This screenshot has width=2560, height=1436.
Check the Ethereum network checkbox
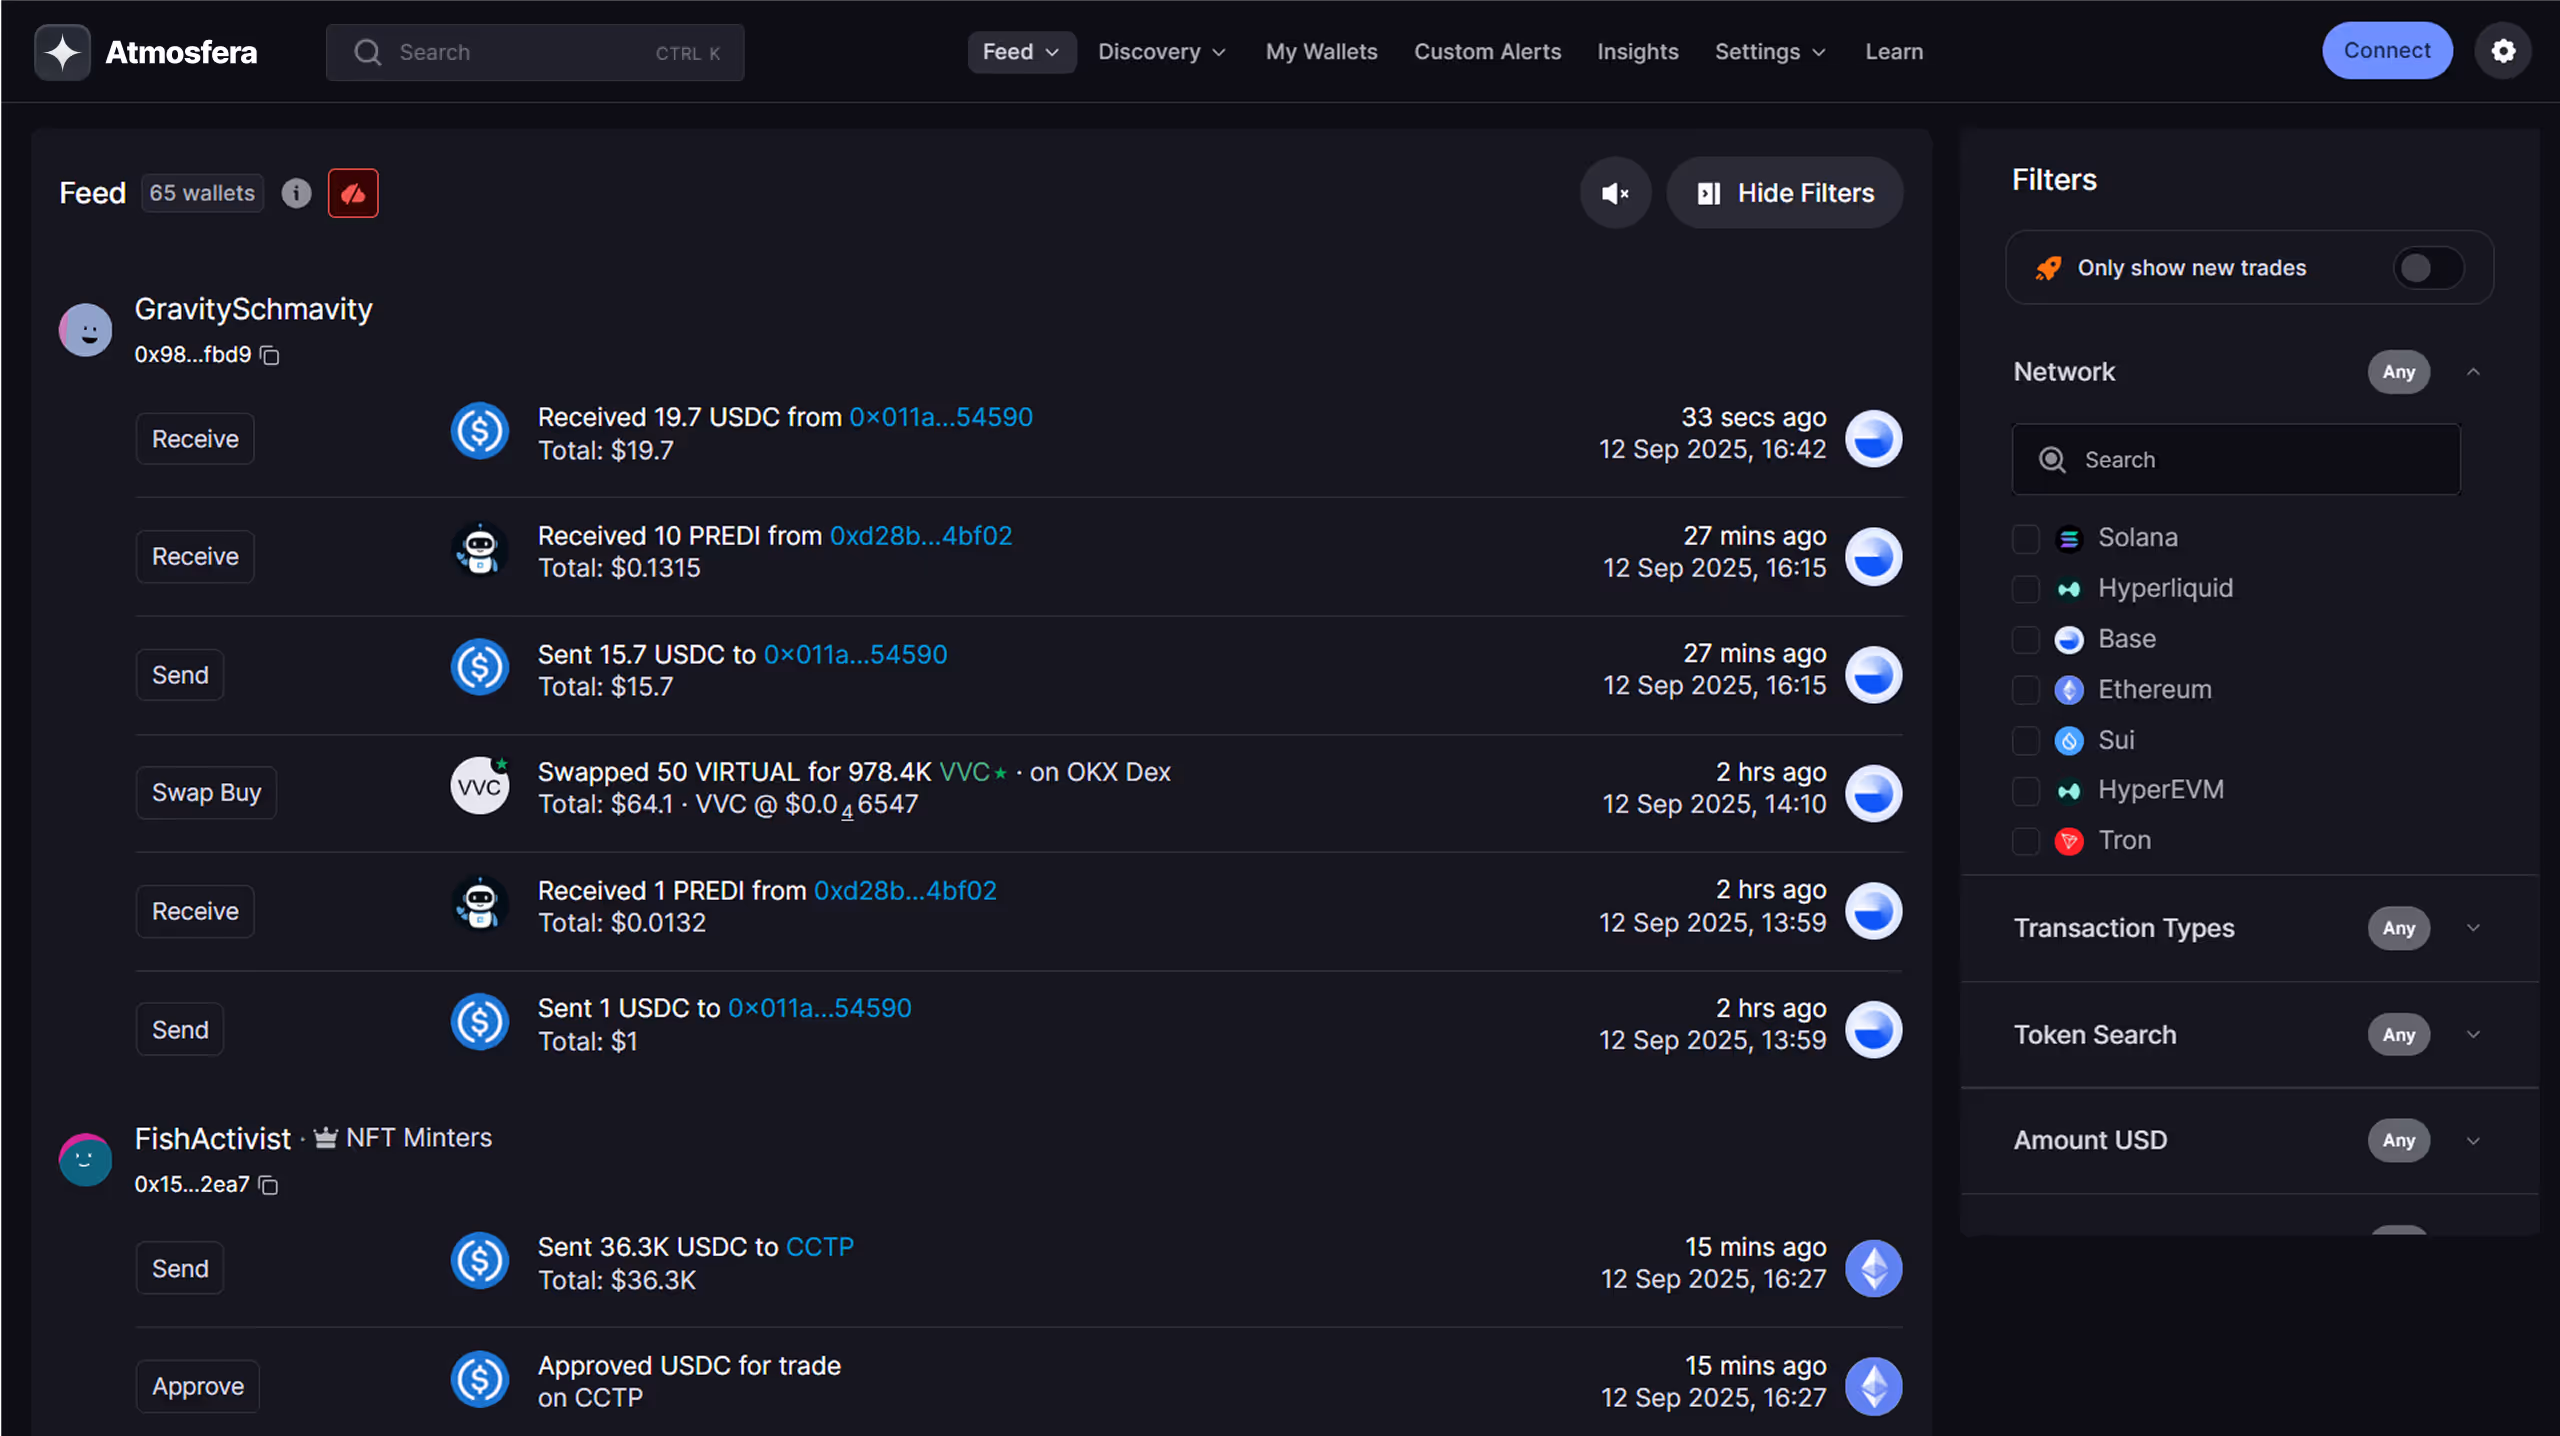(x=2025, y=690)
